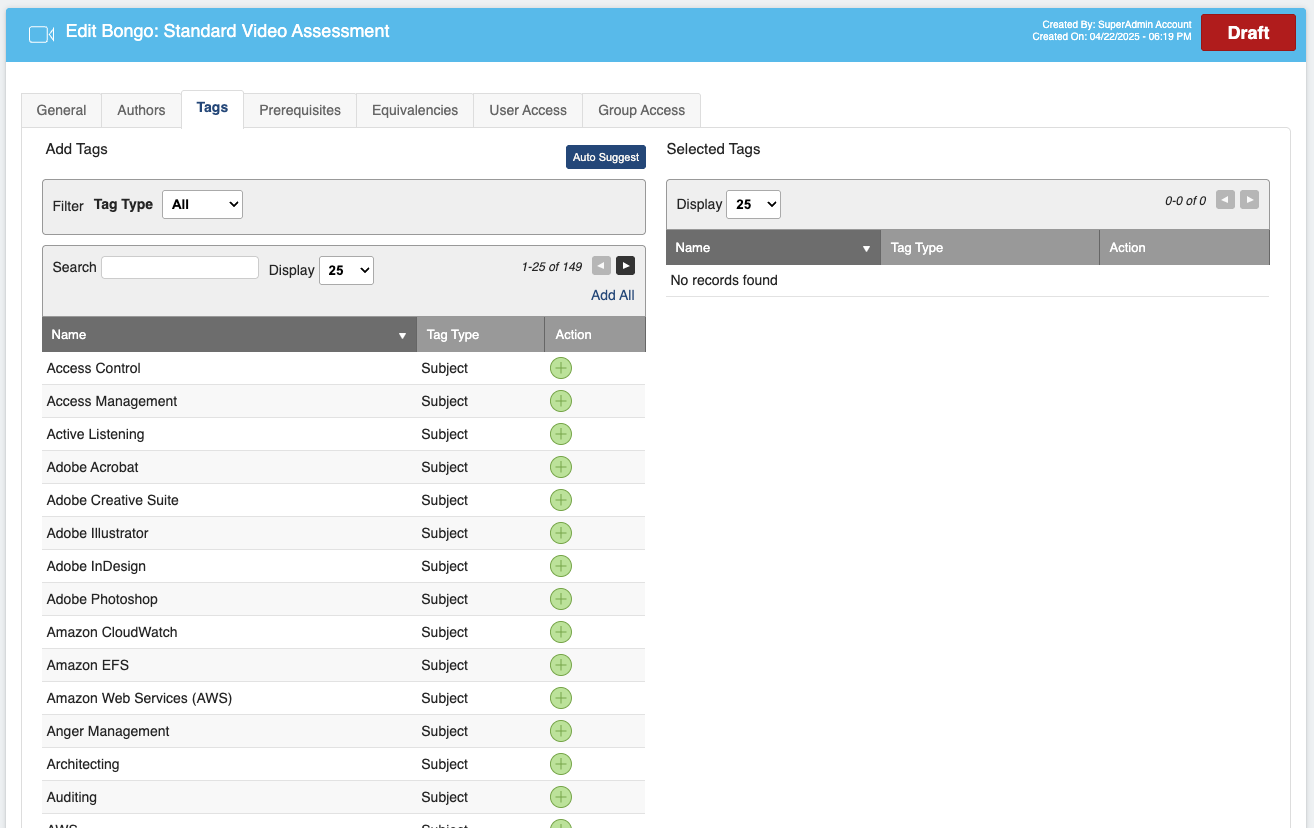Click the '1-25 of 149' pagination text
This screenshot has width=1314, height=828.
coord(552,267)
